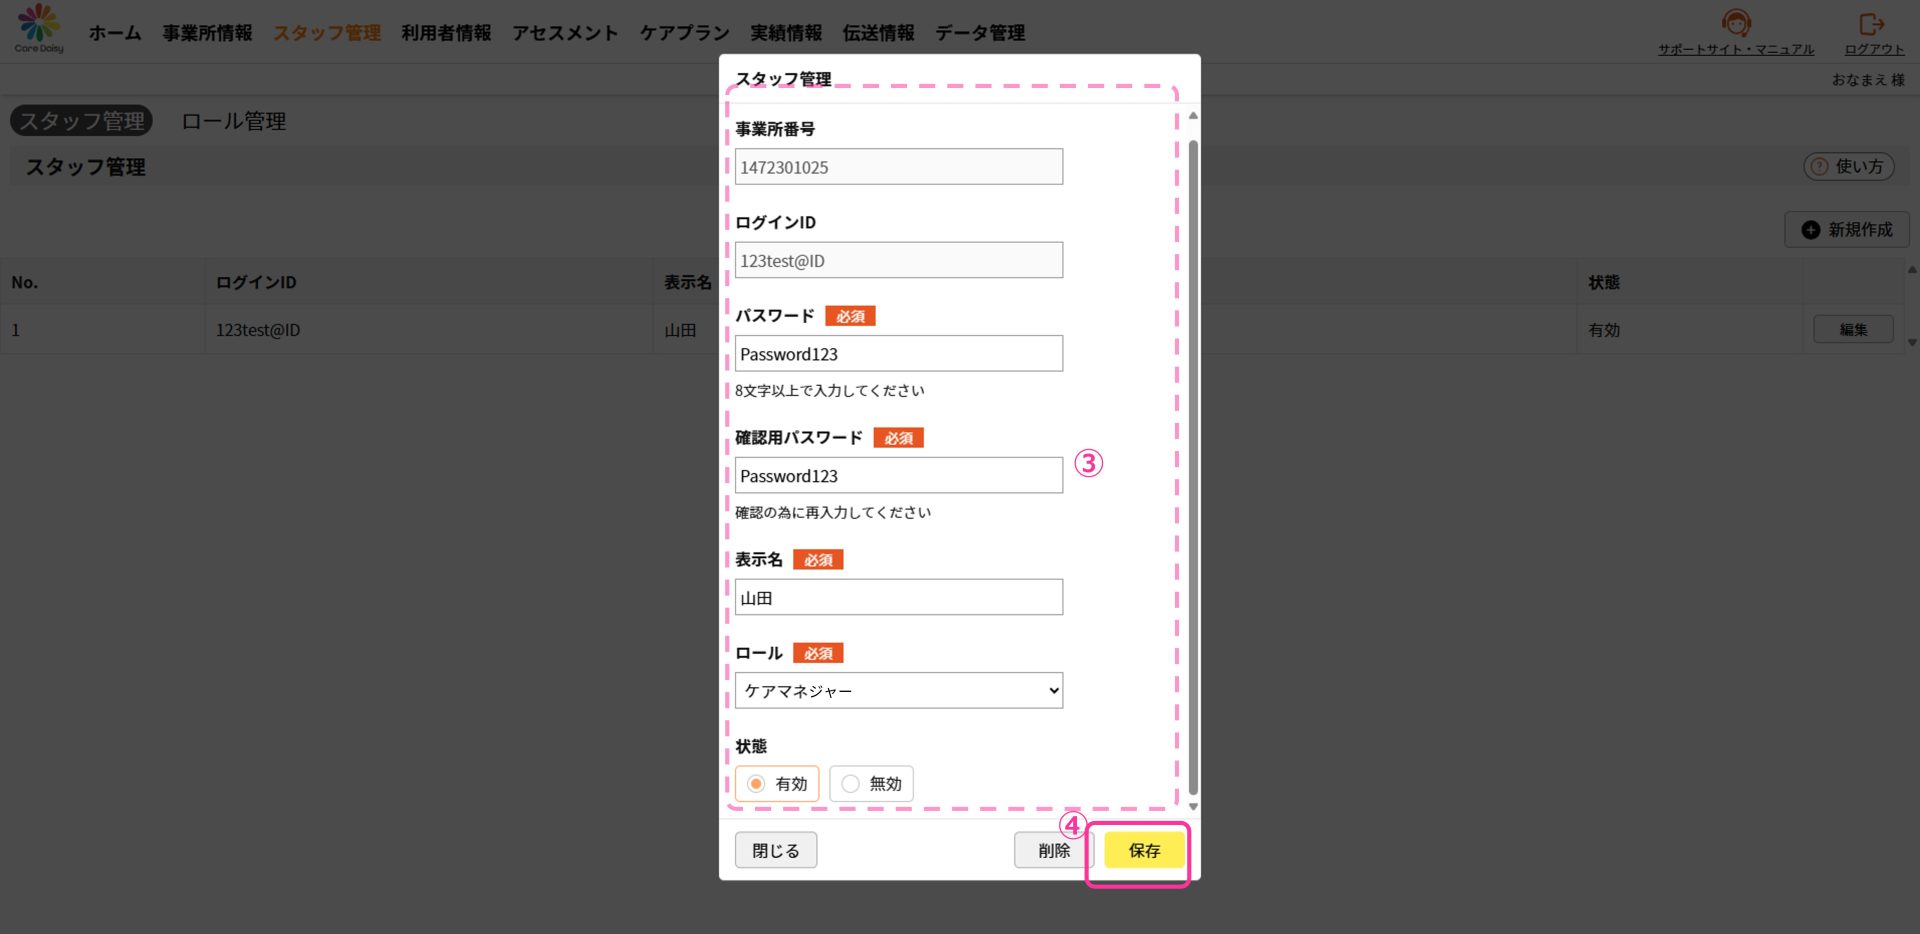The width and height of the screenshot is (1920, 934).
Task: Go to the ケアプラン menu
Action: pyautogui.click(x=684, y=33)
